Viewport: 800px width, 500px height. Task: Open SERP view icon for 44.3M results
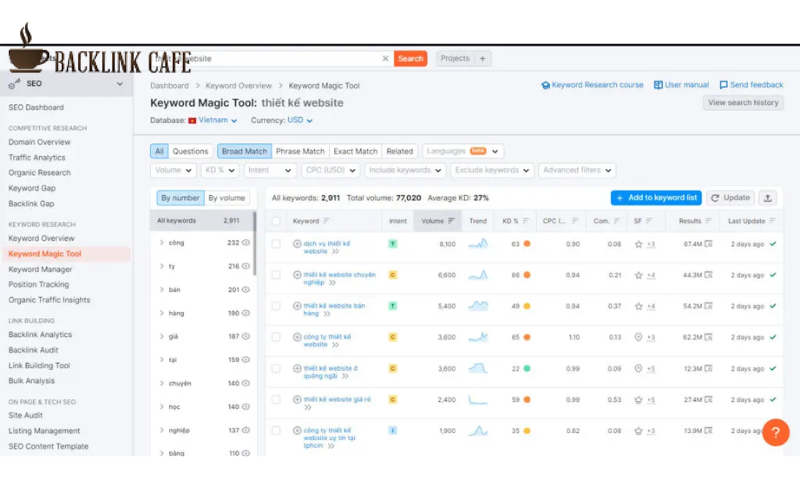[709, 275]
